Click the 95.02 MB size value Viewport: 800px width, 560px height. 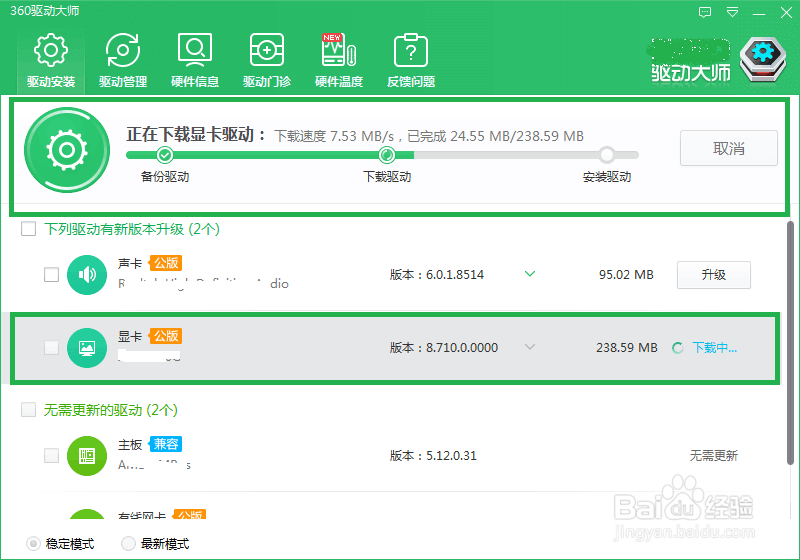[x=626, y=275]
